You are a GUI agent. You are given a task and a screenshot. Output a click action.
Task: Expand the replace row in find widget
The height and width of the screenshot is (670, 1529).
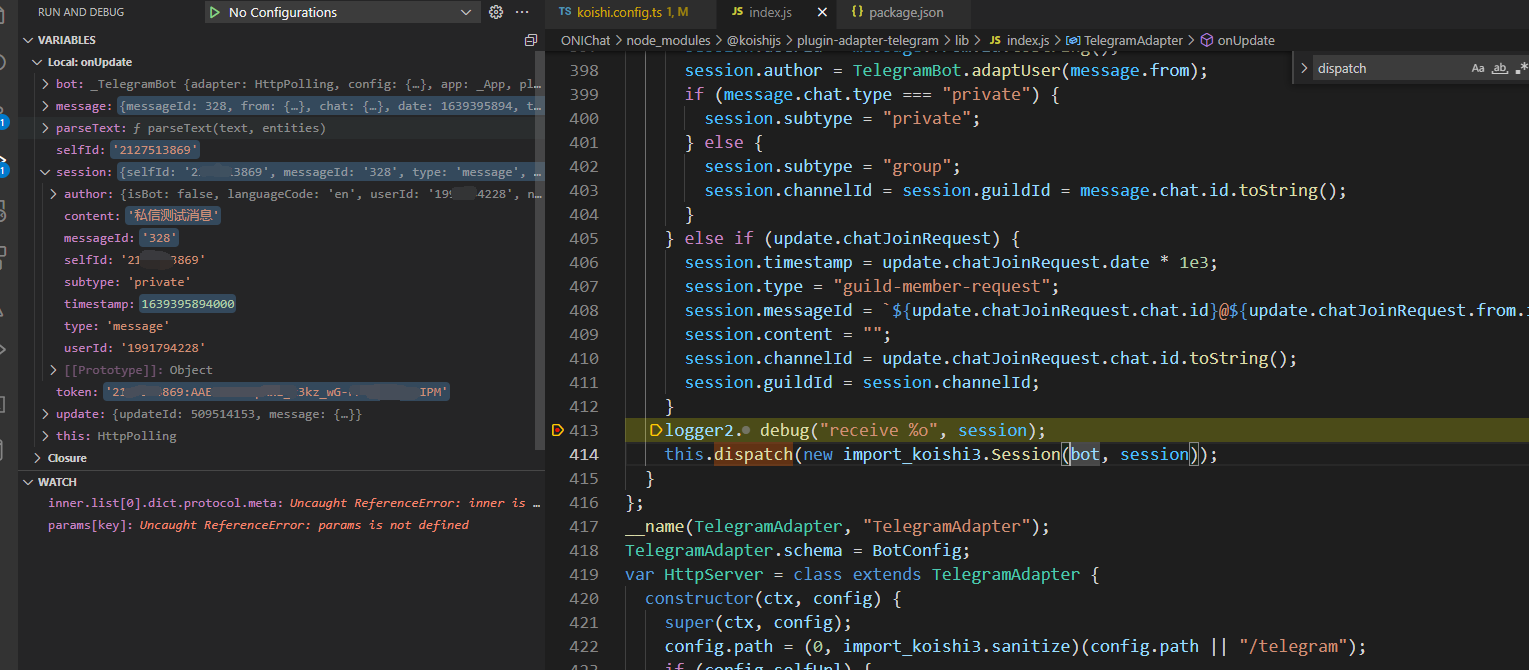coord(1304,68)
